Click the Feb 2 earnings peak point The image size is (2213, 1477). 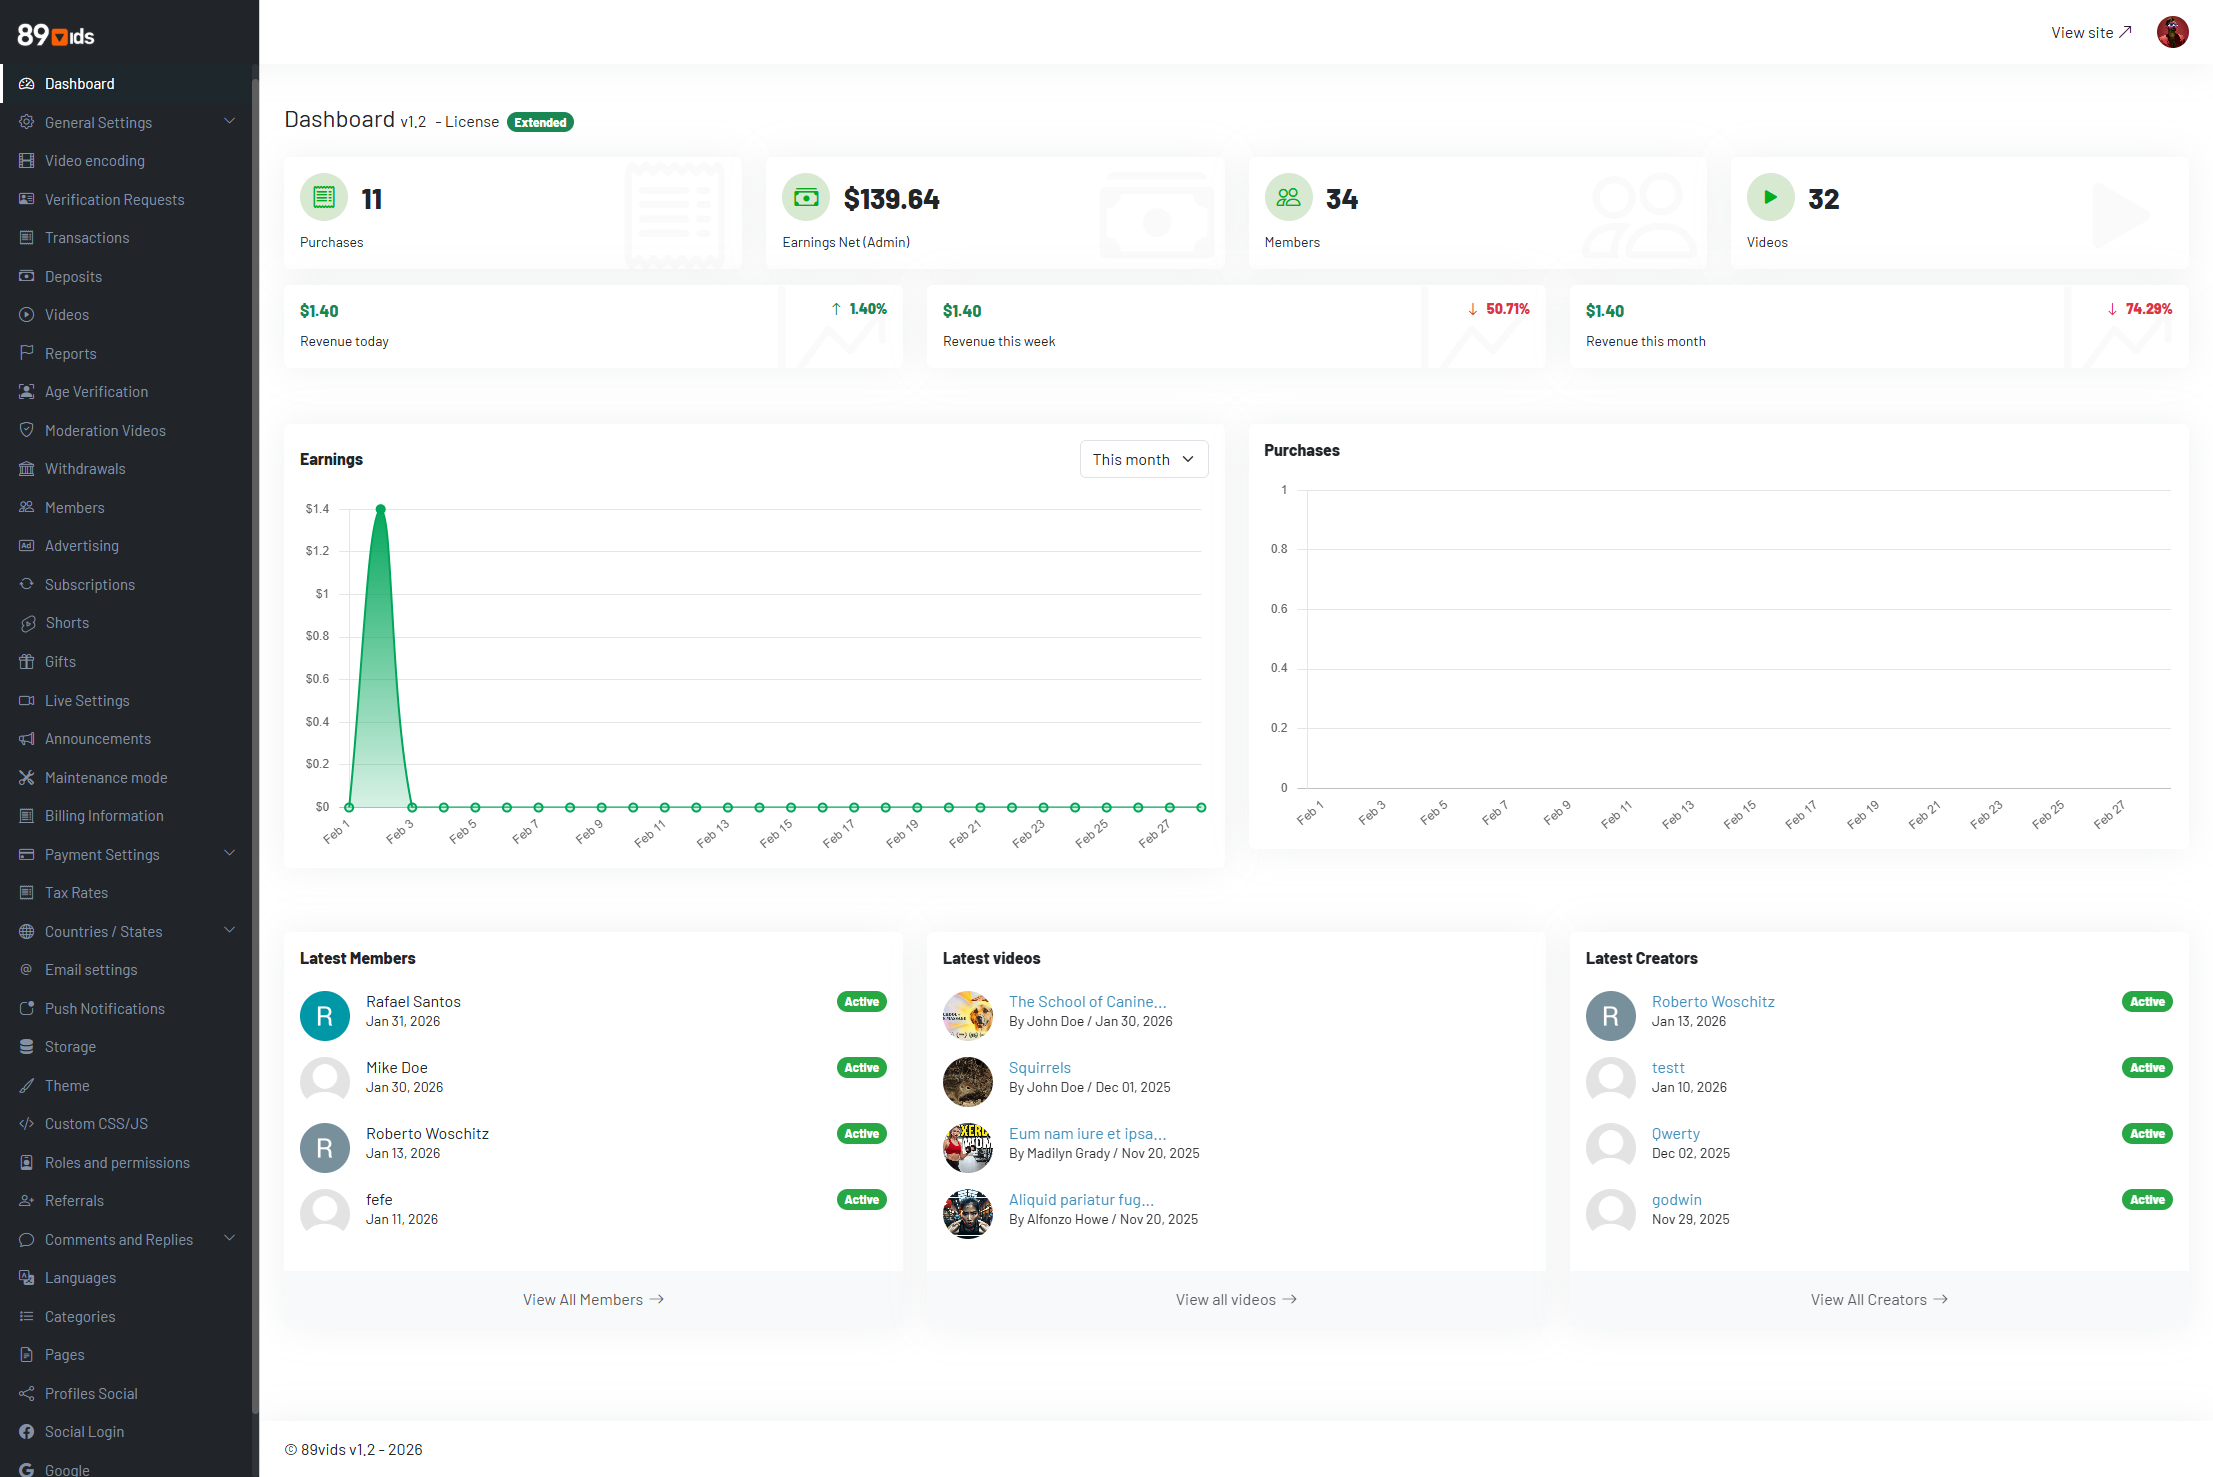380,509
